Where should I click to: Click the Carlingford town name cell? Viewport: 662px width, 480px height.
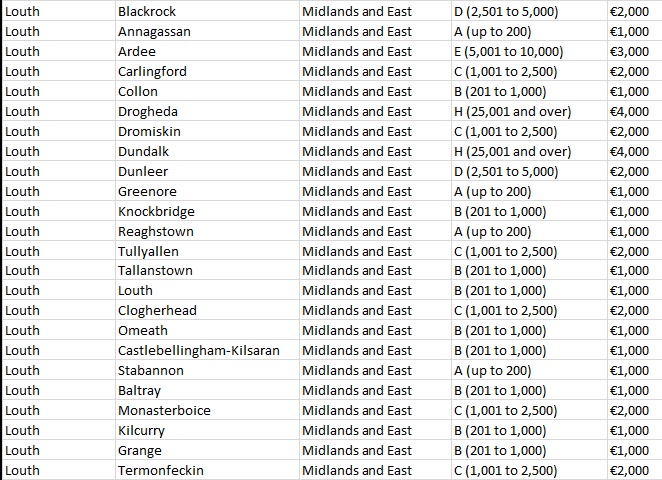[x=207, y=71]
